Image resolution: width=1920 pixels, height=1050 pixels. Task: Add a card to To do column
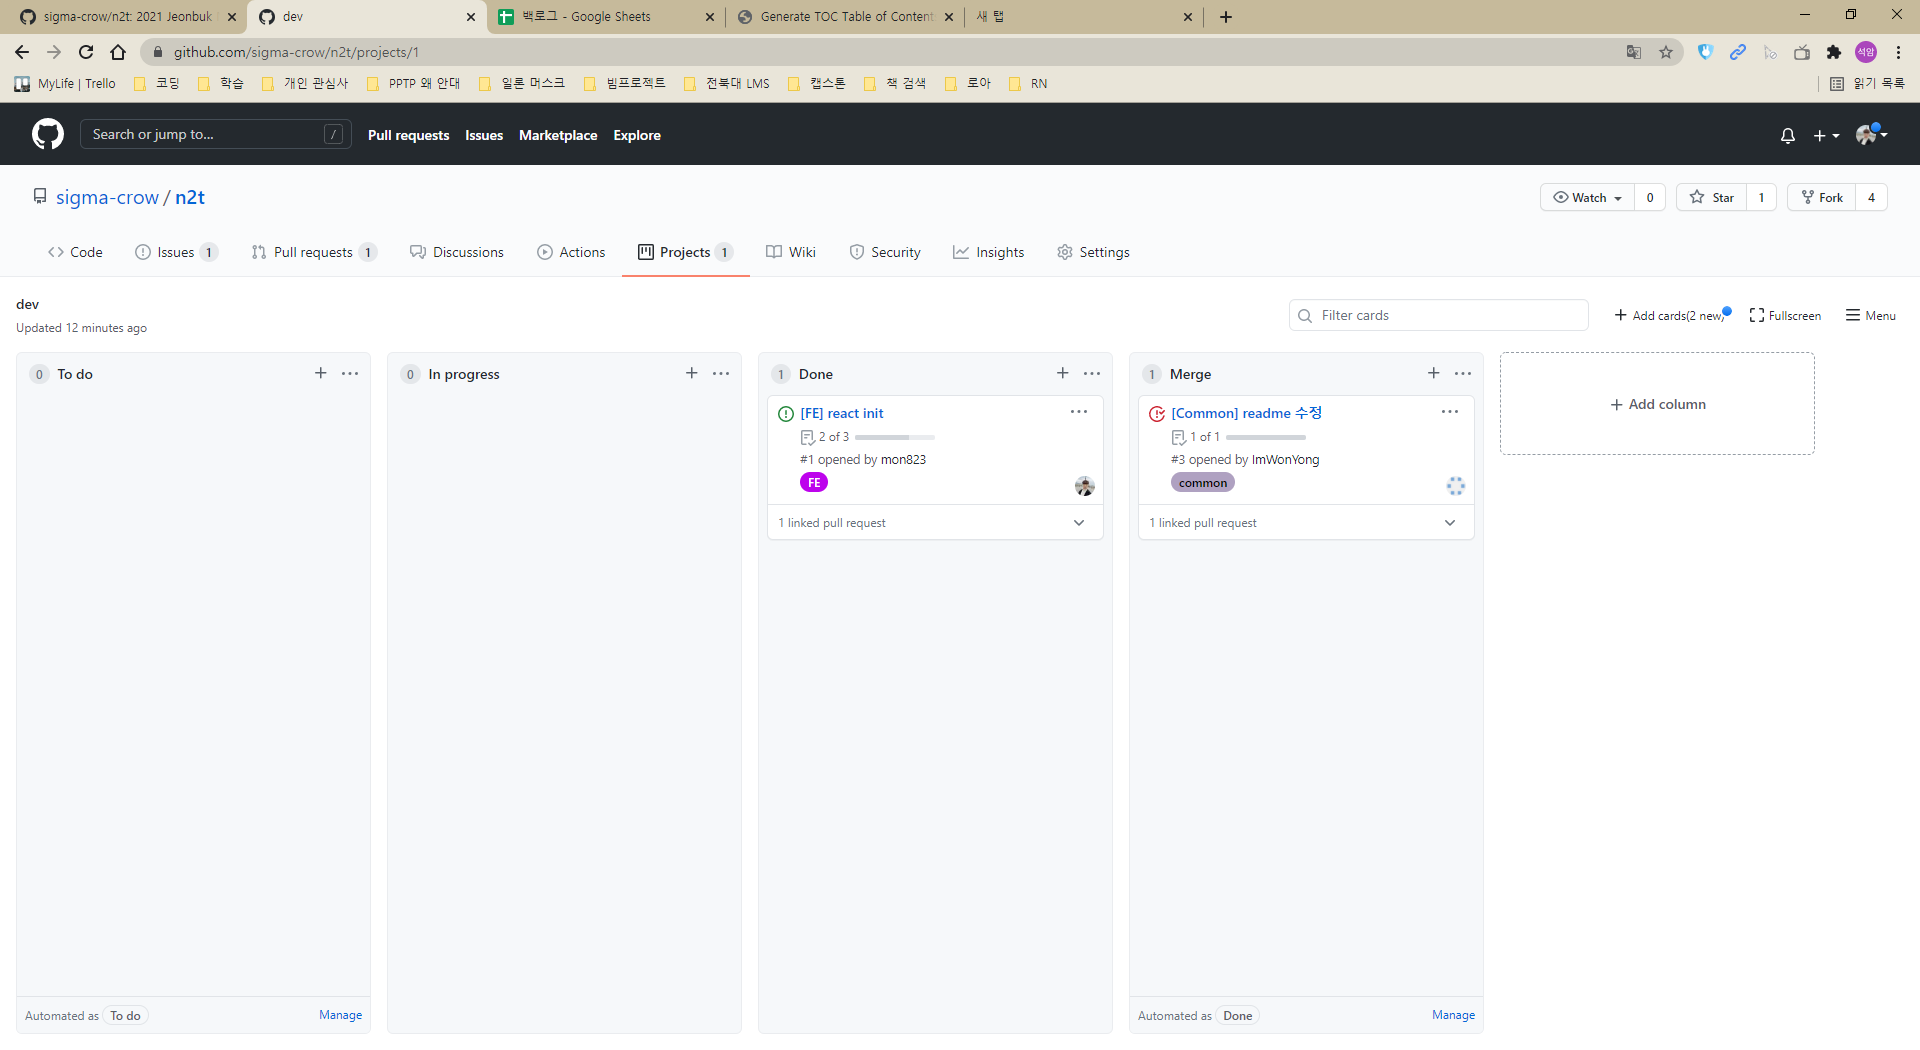tap(321, 373)
